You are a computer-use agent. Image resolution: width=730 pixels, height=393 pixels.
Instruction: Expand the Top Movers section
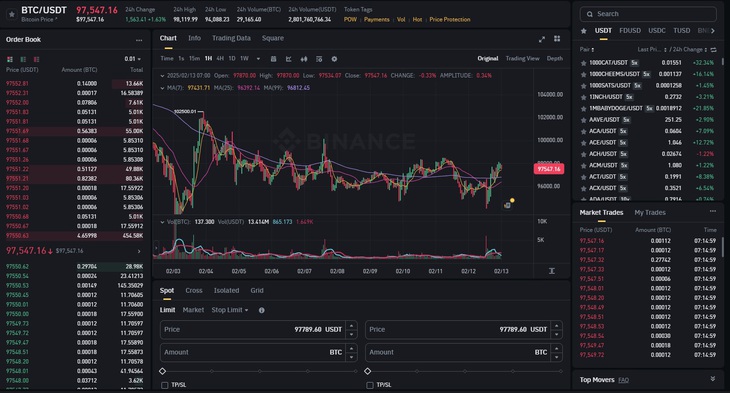tap(713, 379)
